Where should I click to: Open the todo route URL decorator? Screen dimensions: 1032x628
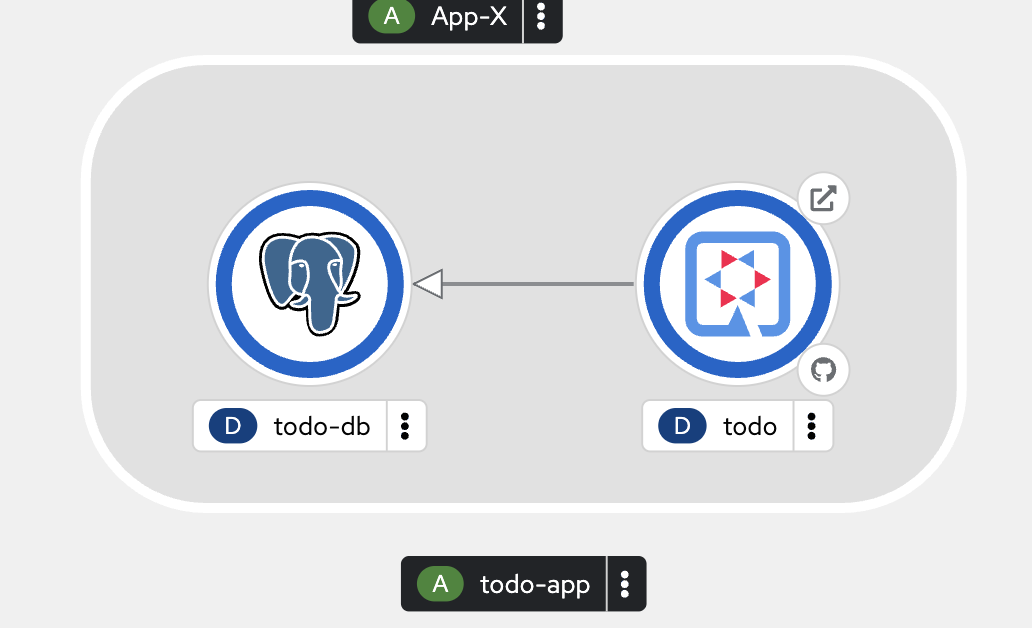point(823,198)
